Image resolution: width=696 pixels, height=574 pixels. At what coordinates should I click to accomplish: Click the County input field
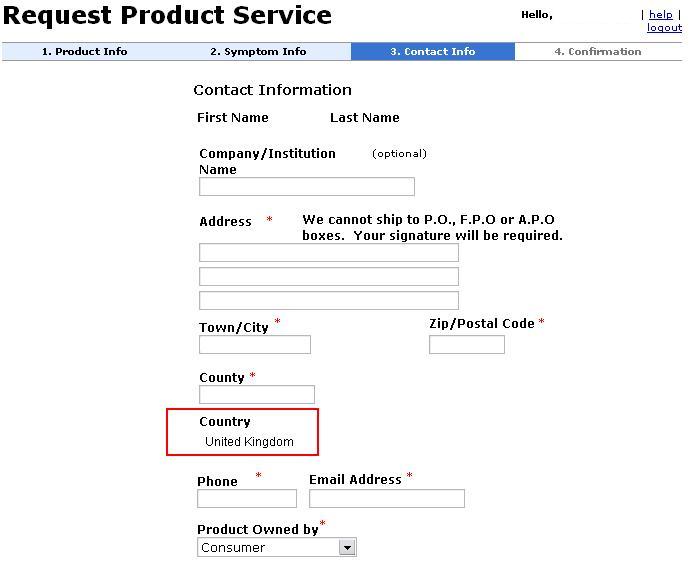click(x=257, y=394)
